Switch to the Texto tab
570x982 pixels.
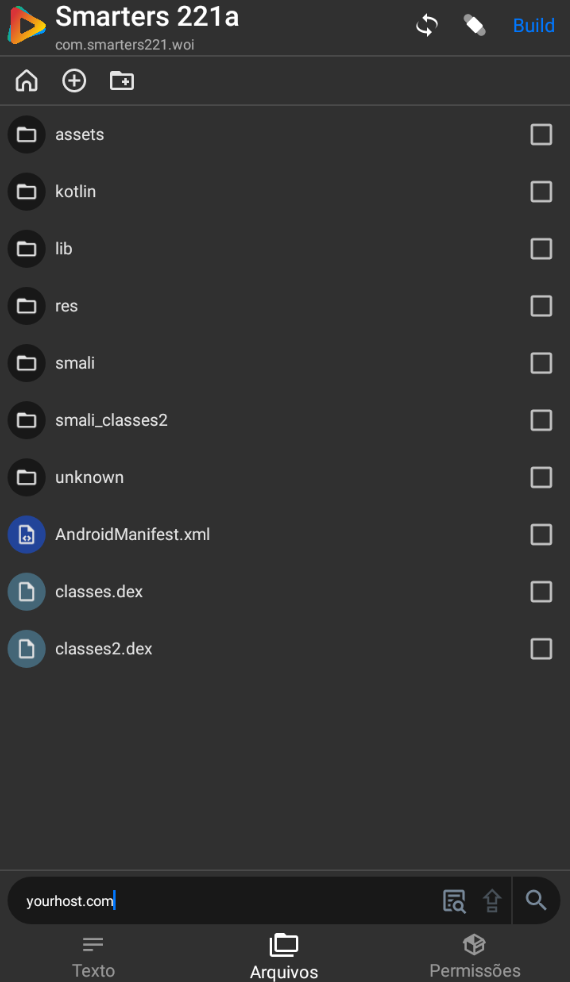coord(93,956)
